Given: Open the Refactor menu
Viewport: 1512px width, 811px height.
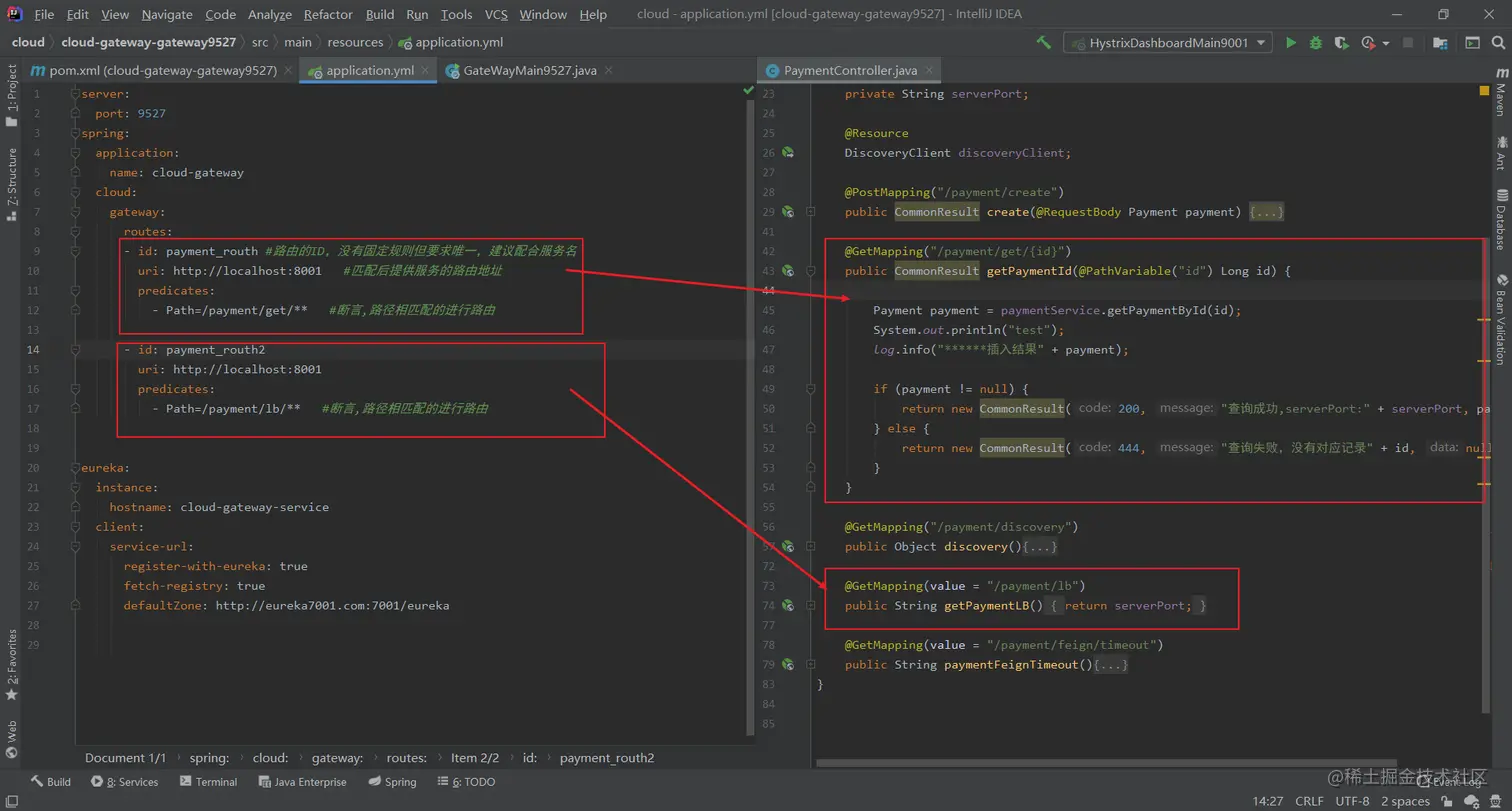Looking at the screenshot, I should point(328,14).
